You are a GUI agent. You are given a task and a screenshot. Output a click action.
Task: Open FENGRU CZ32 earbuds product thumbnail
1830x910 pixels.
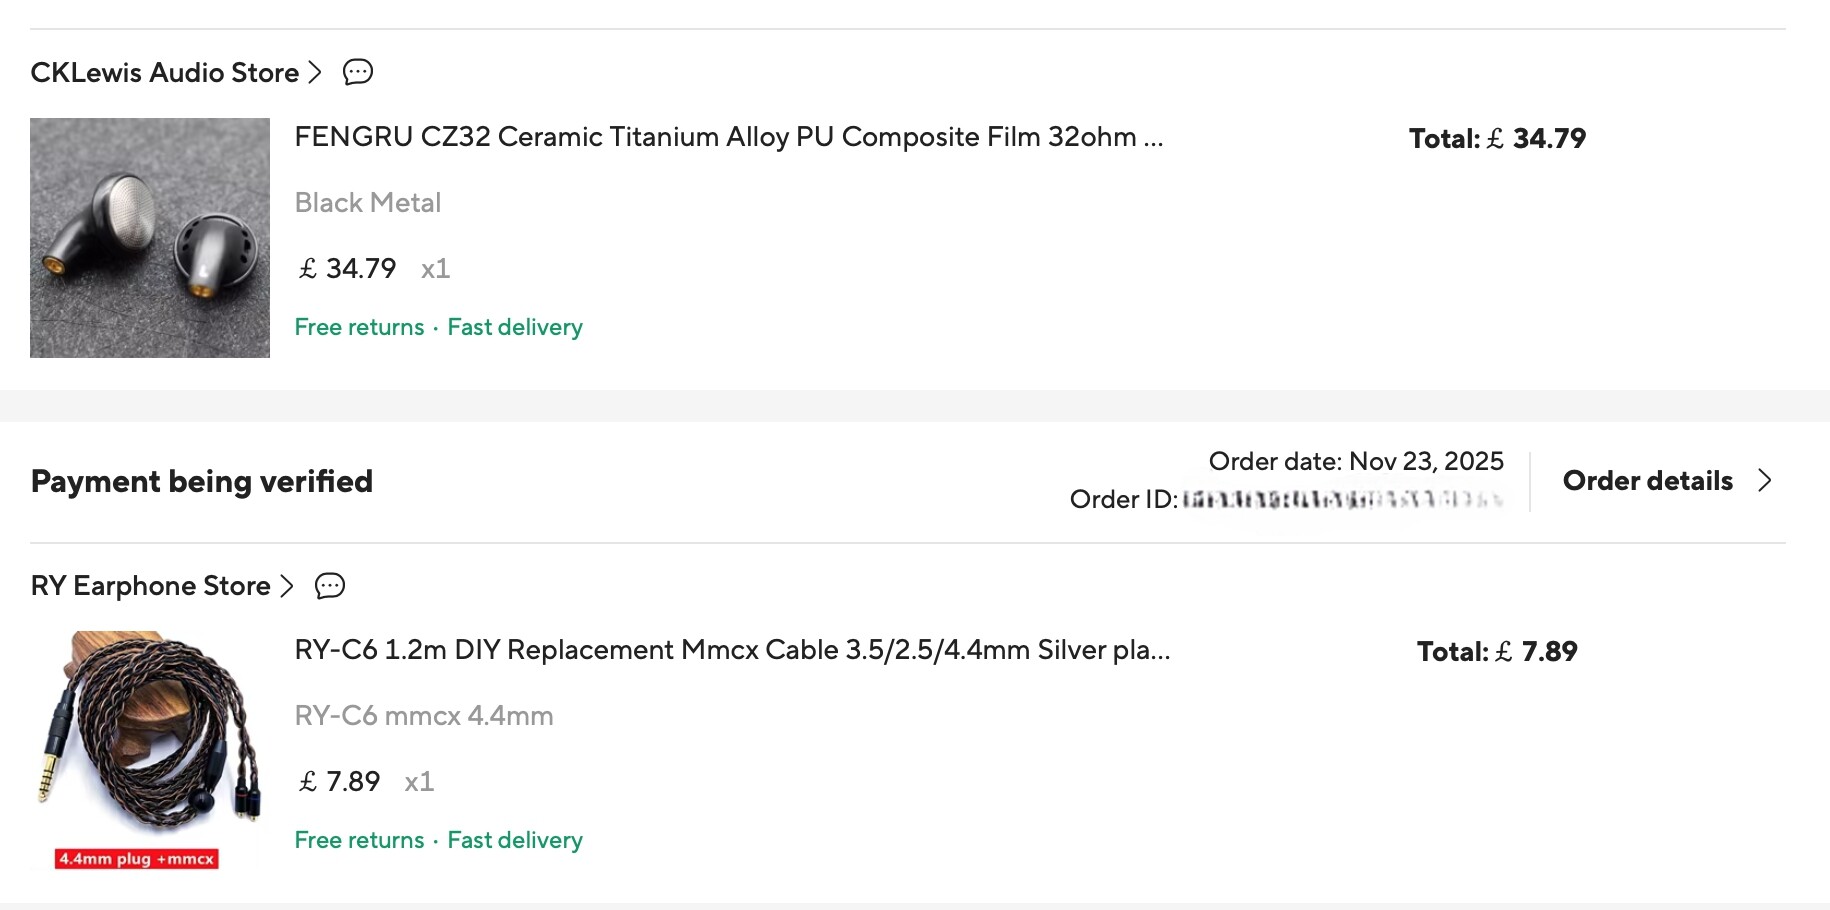click(x=150, y=238)
